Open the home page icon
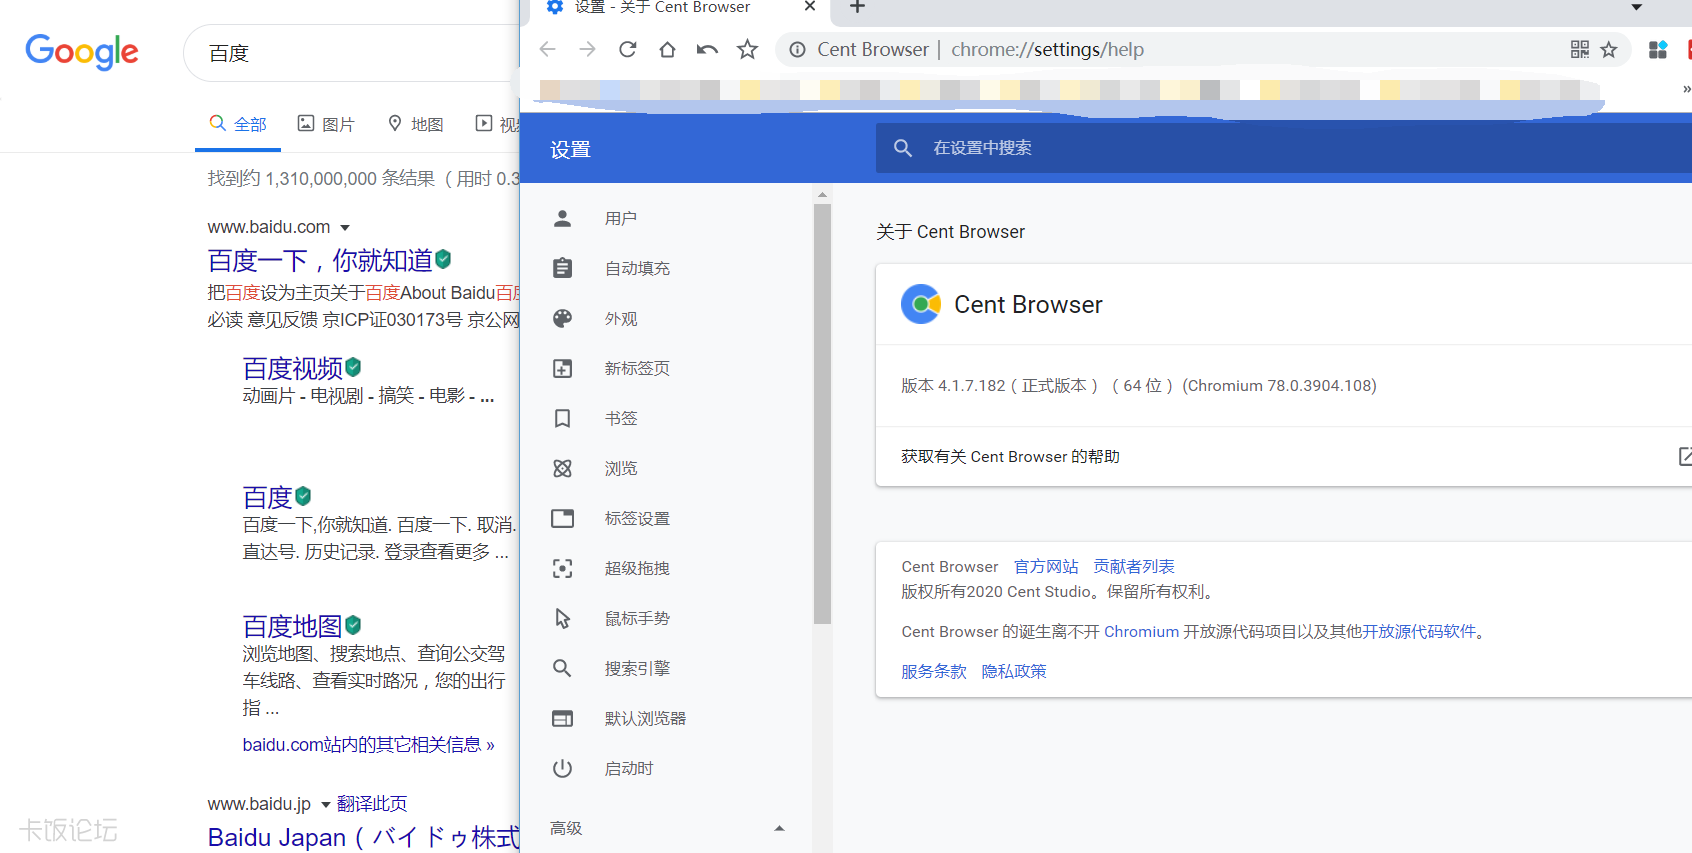The height and width of the screenshot is (853, 1692). coord(667,49)
